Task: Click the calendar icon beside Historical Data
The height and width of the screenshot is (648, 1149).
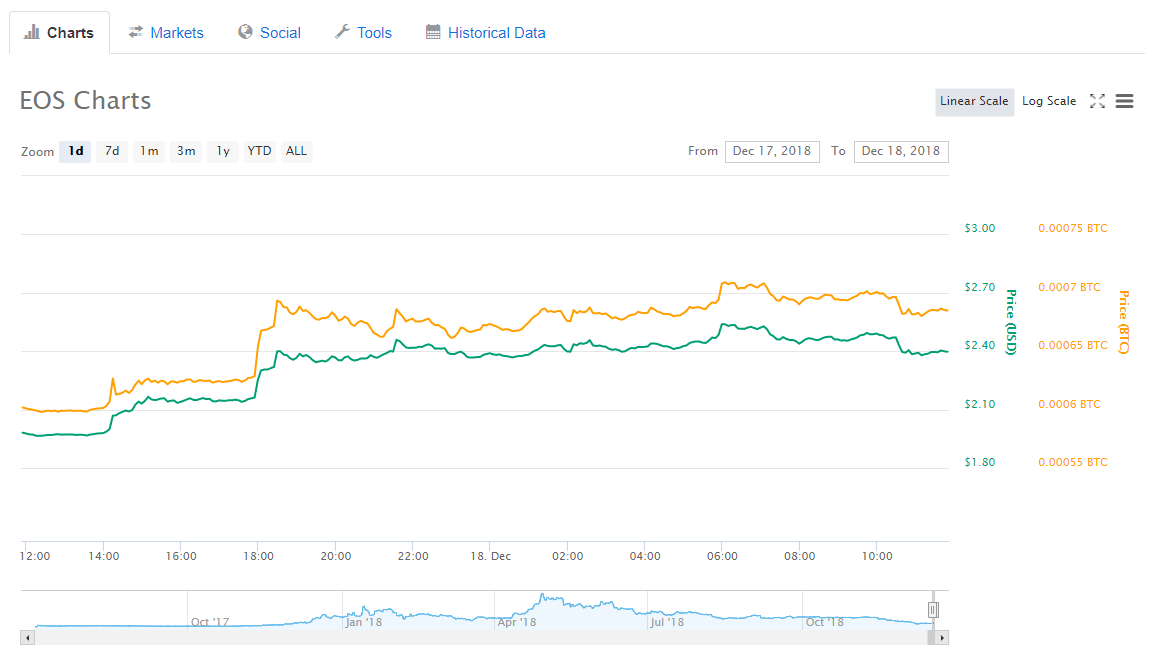Action: (433, 32)
